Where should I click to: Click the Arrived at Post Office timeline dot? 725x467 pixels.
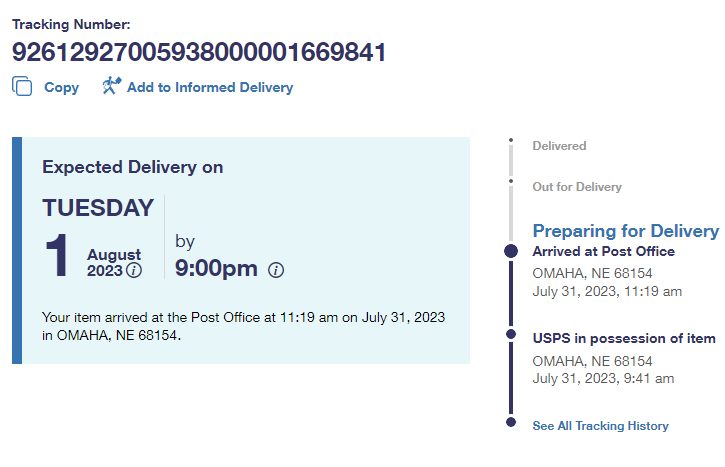point(511,251)
